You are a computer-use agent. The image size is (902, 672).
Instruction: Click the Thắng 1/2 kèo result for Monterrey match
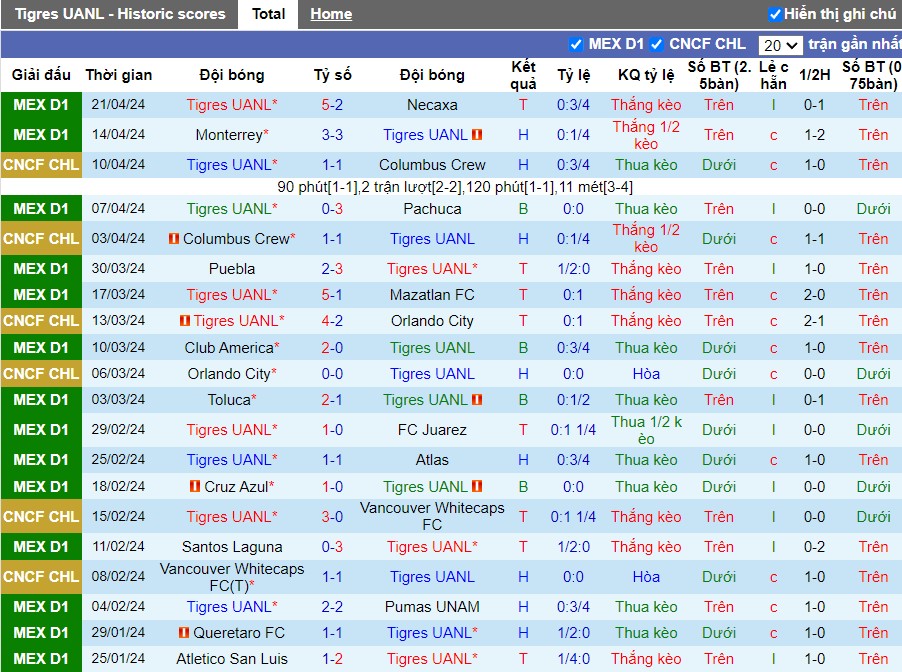[646, 135]
